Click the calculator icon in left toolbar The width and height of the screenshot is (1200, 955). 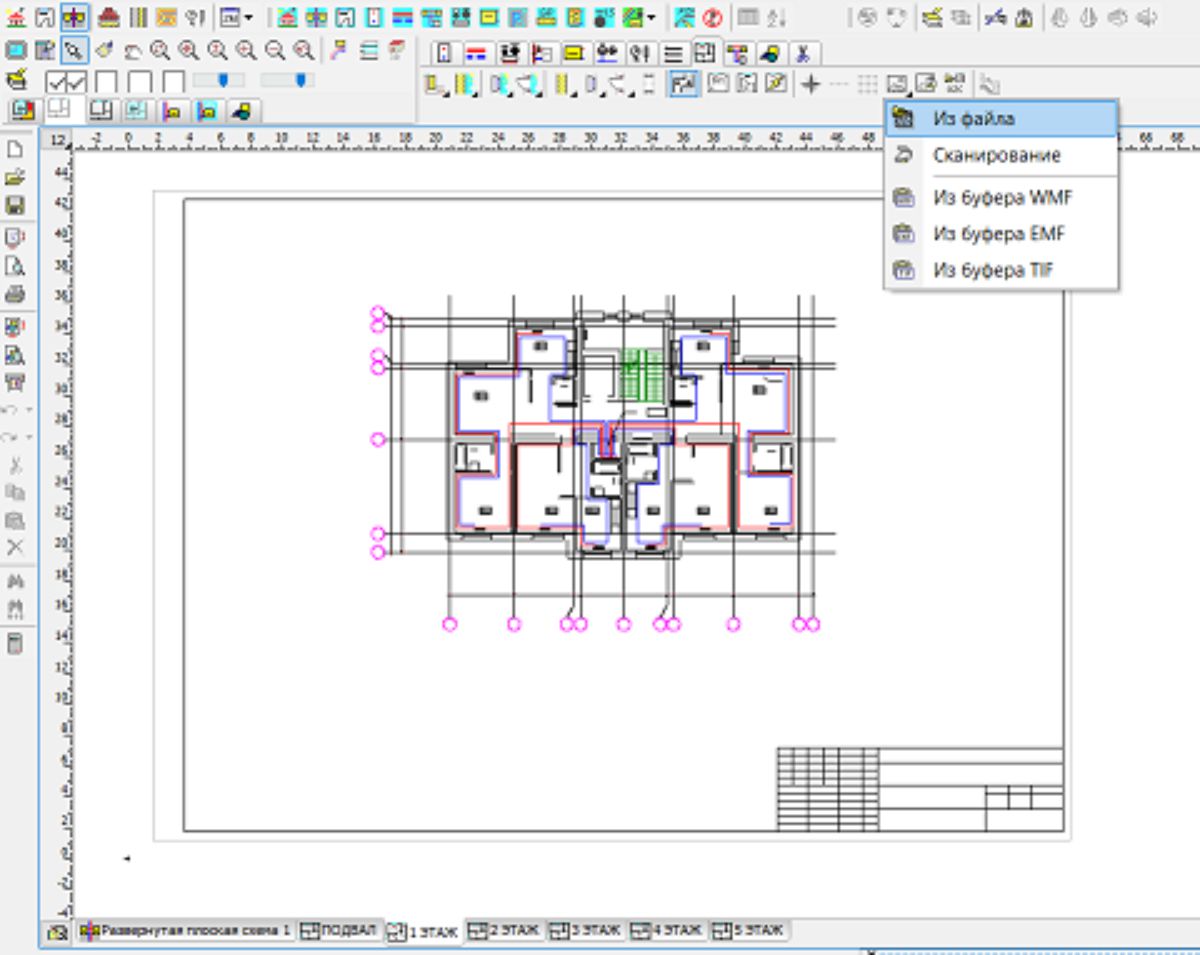click(15, 643)
